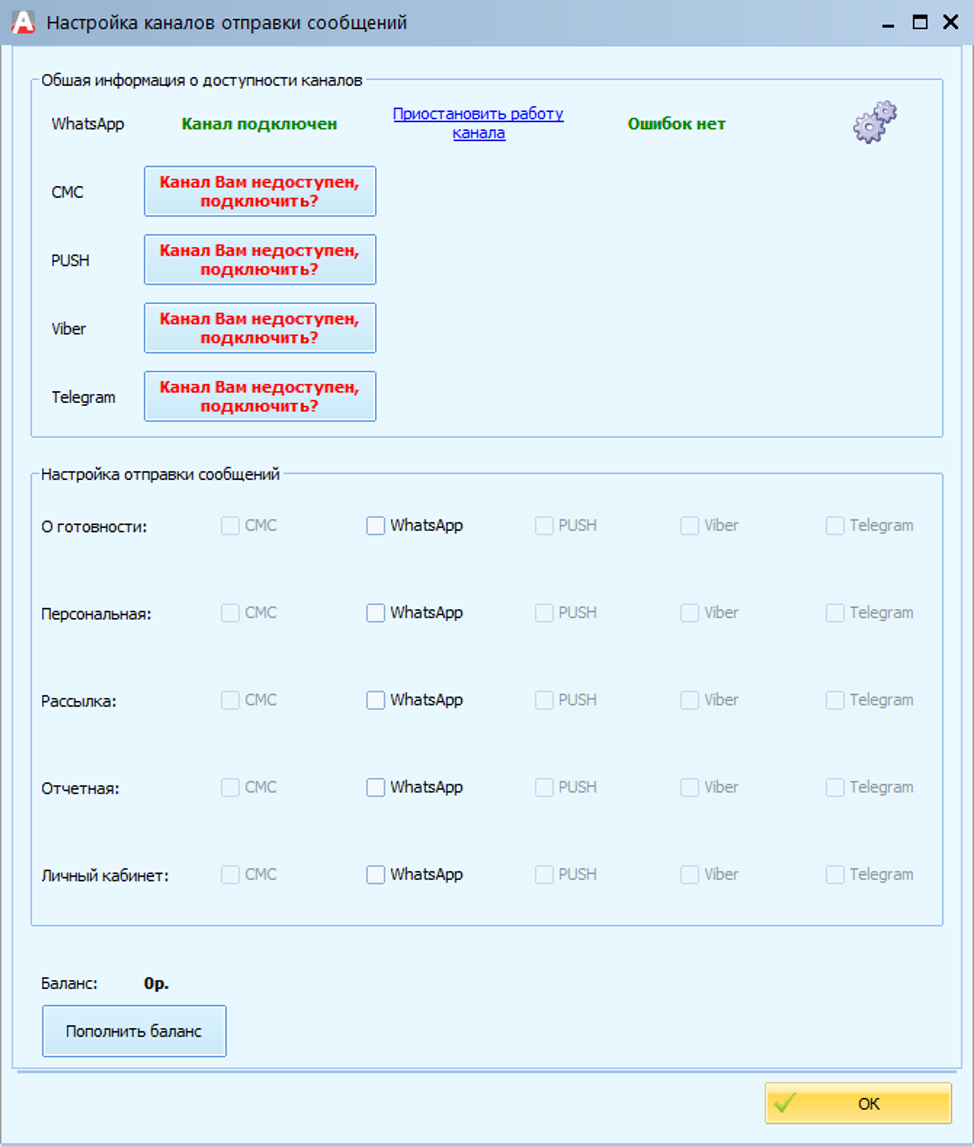
Task: Toggle Telegram checkbox in 'Персональная' row
Action: tap(835, 612)
